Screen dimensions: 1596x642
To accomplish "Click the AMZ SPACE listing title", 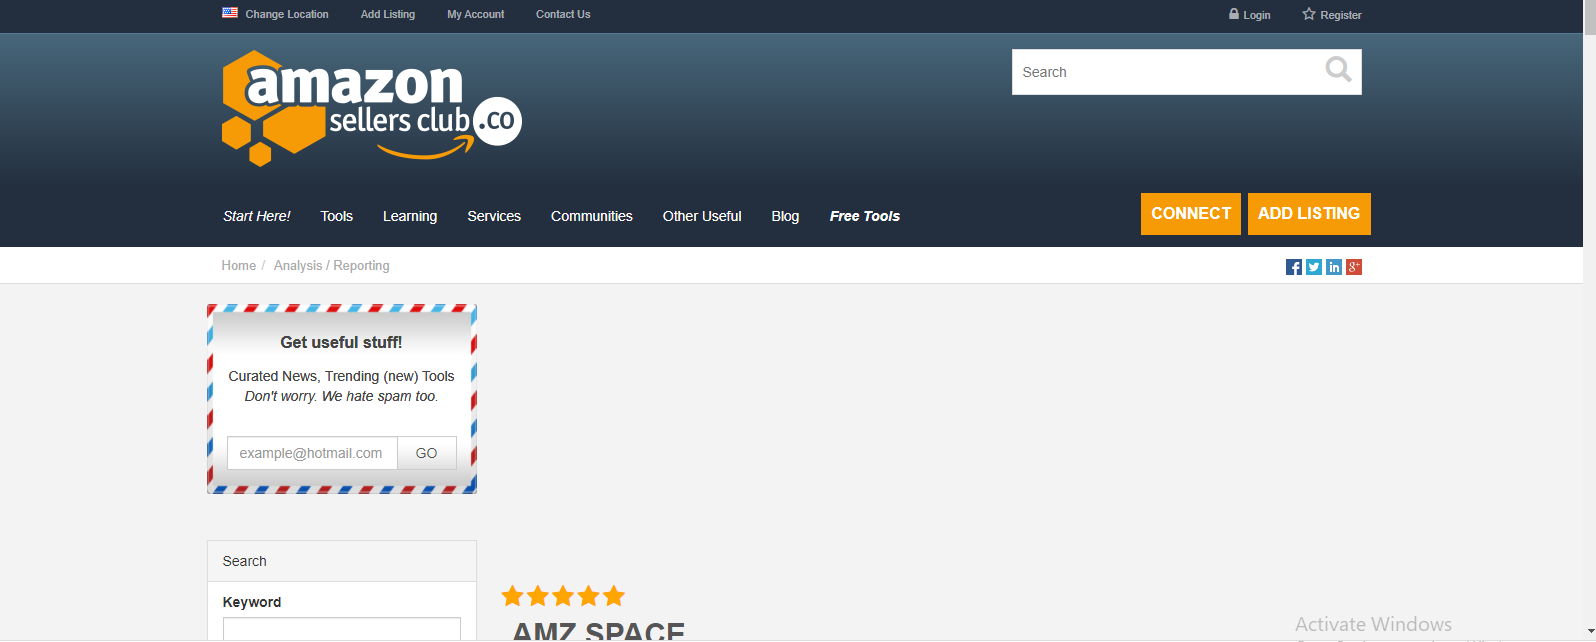I will [598, 631].
